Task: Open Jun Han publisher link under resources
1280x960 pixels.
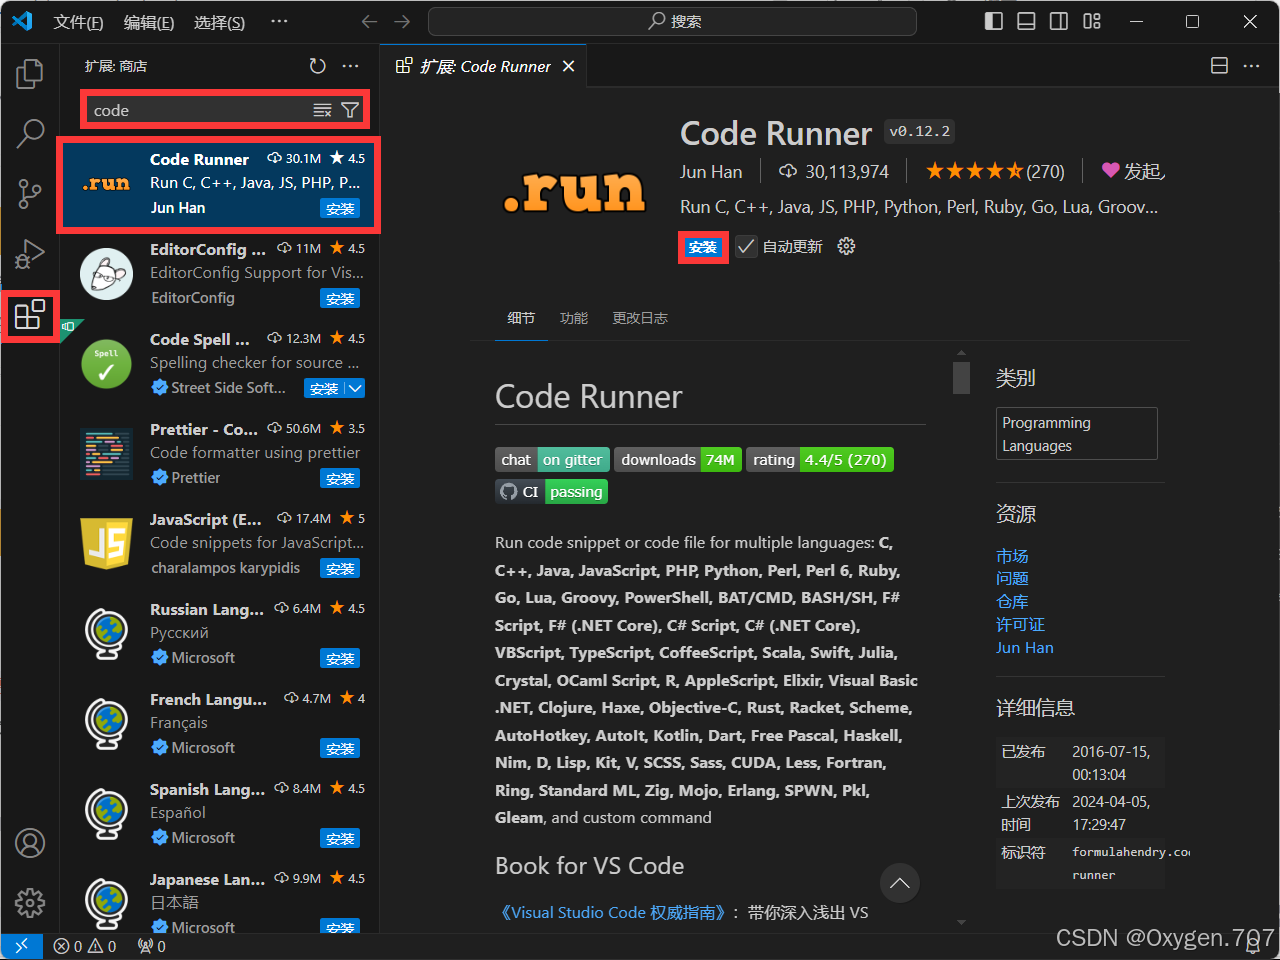Action: click(1025, 648)
